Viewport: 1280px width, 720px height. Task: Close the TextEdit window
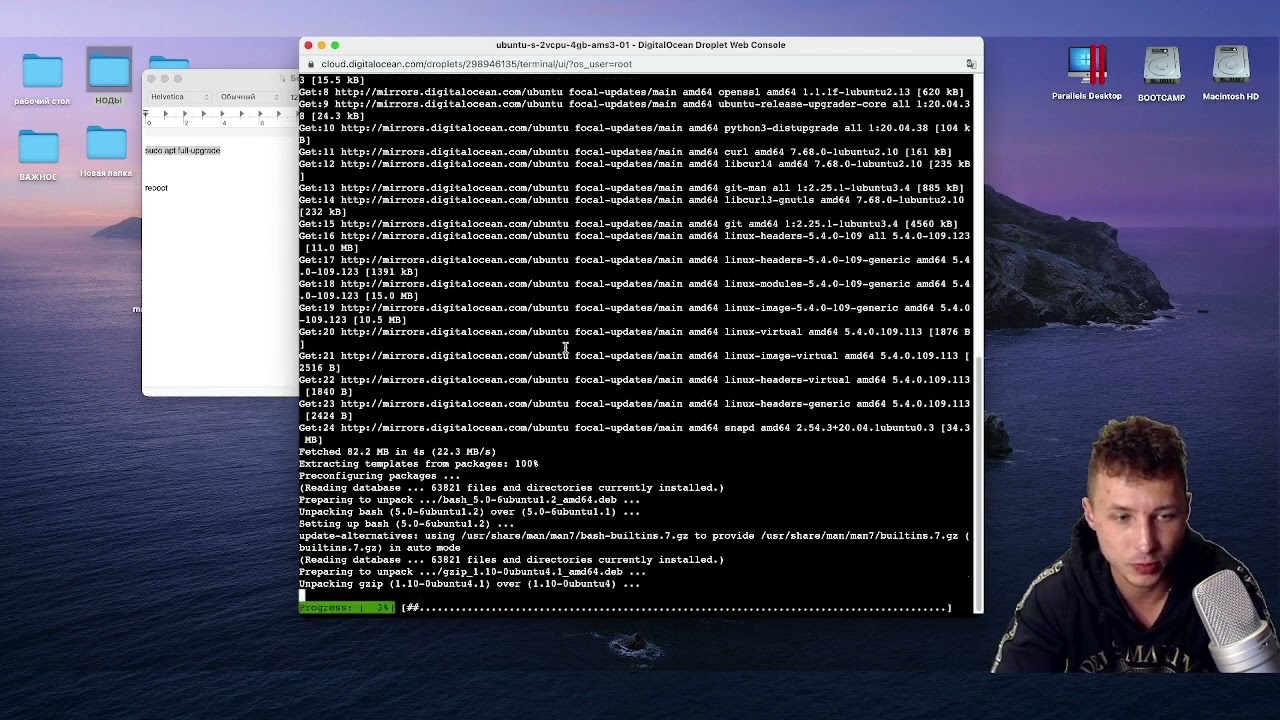[151, 79]
